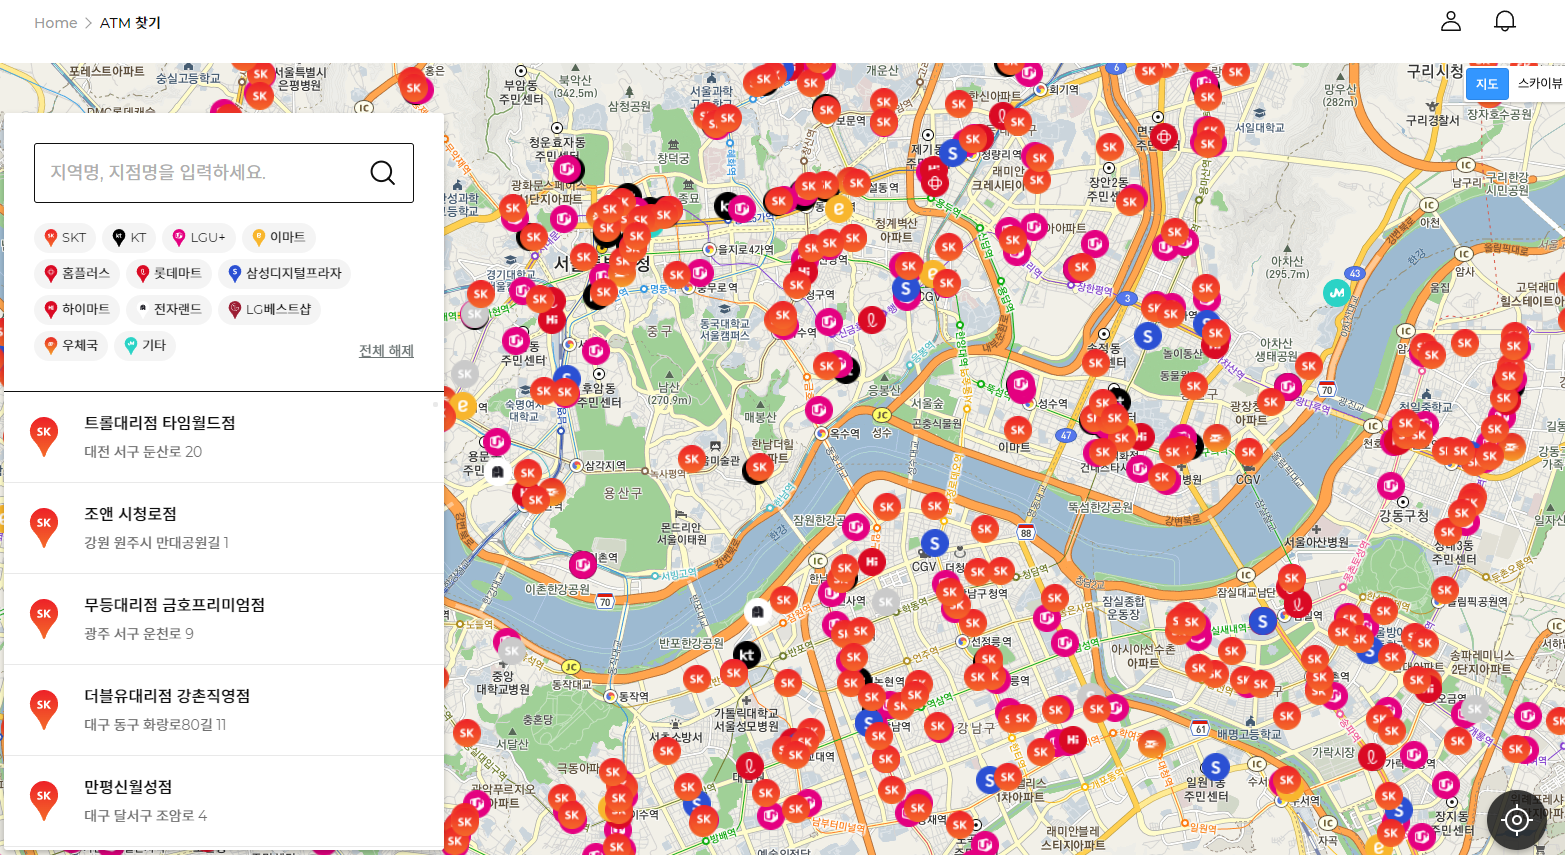Viewport: 1565px width, 855px height.
Task: Toggle the 우체국 filter chip
Action: (71, 345)
